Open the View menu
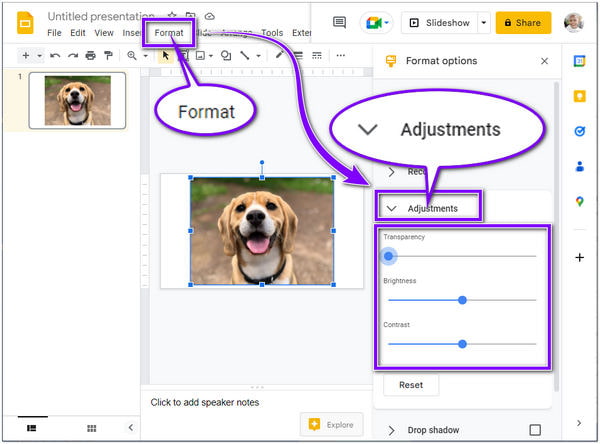 click(x=104, y=33)
